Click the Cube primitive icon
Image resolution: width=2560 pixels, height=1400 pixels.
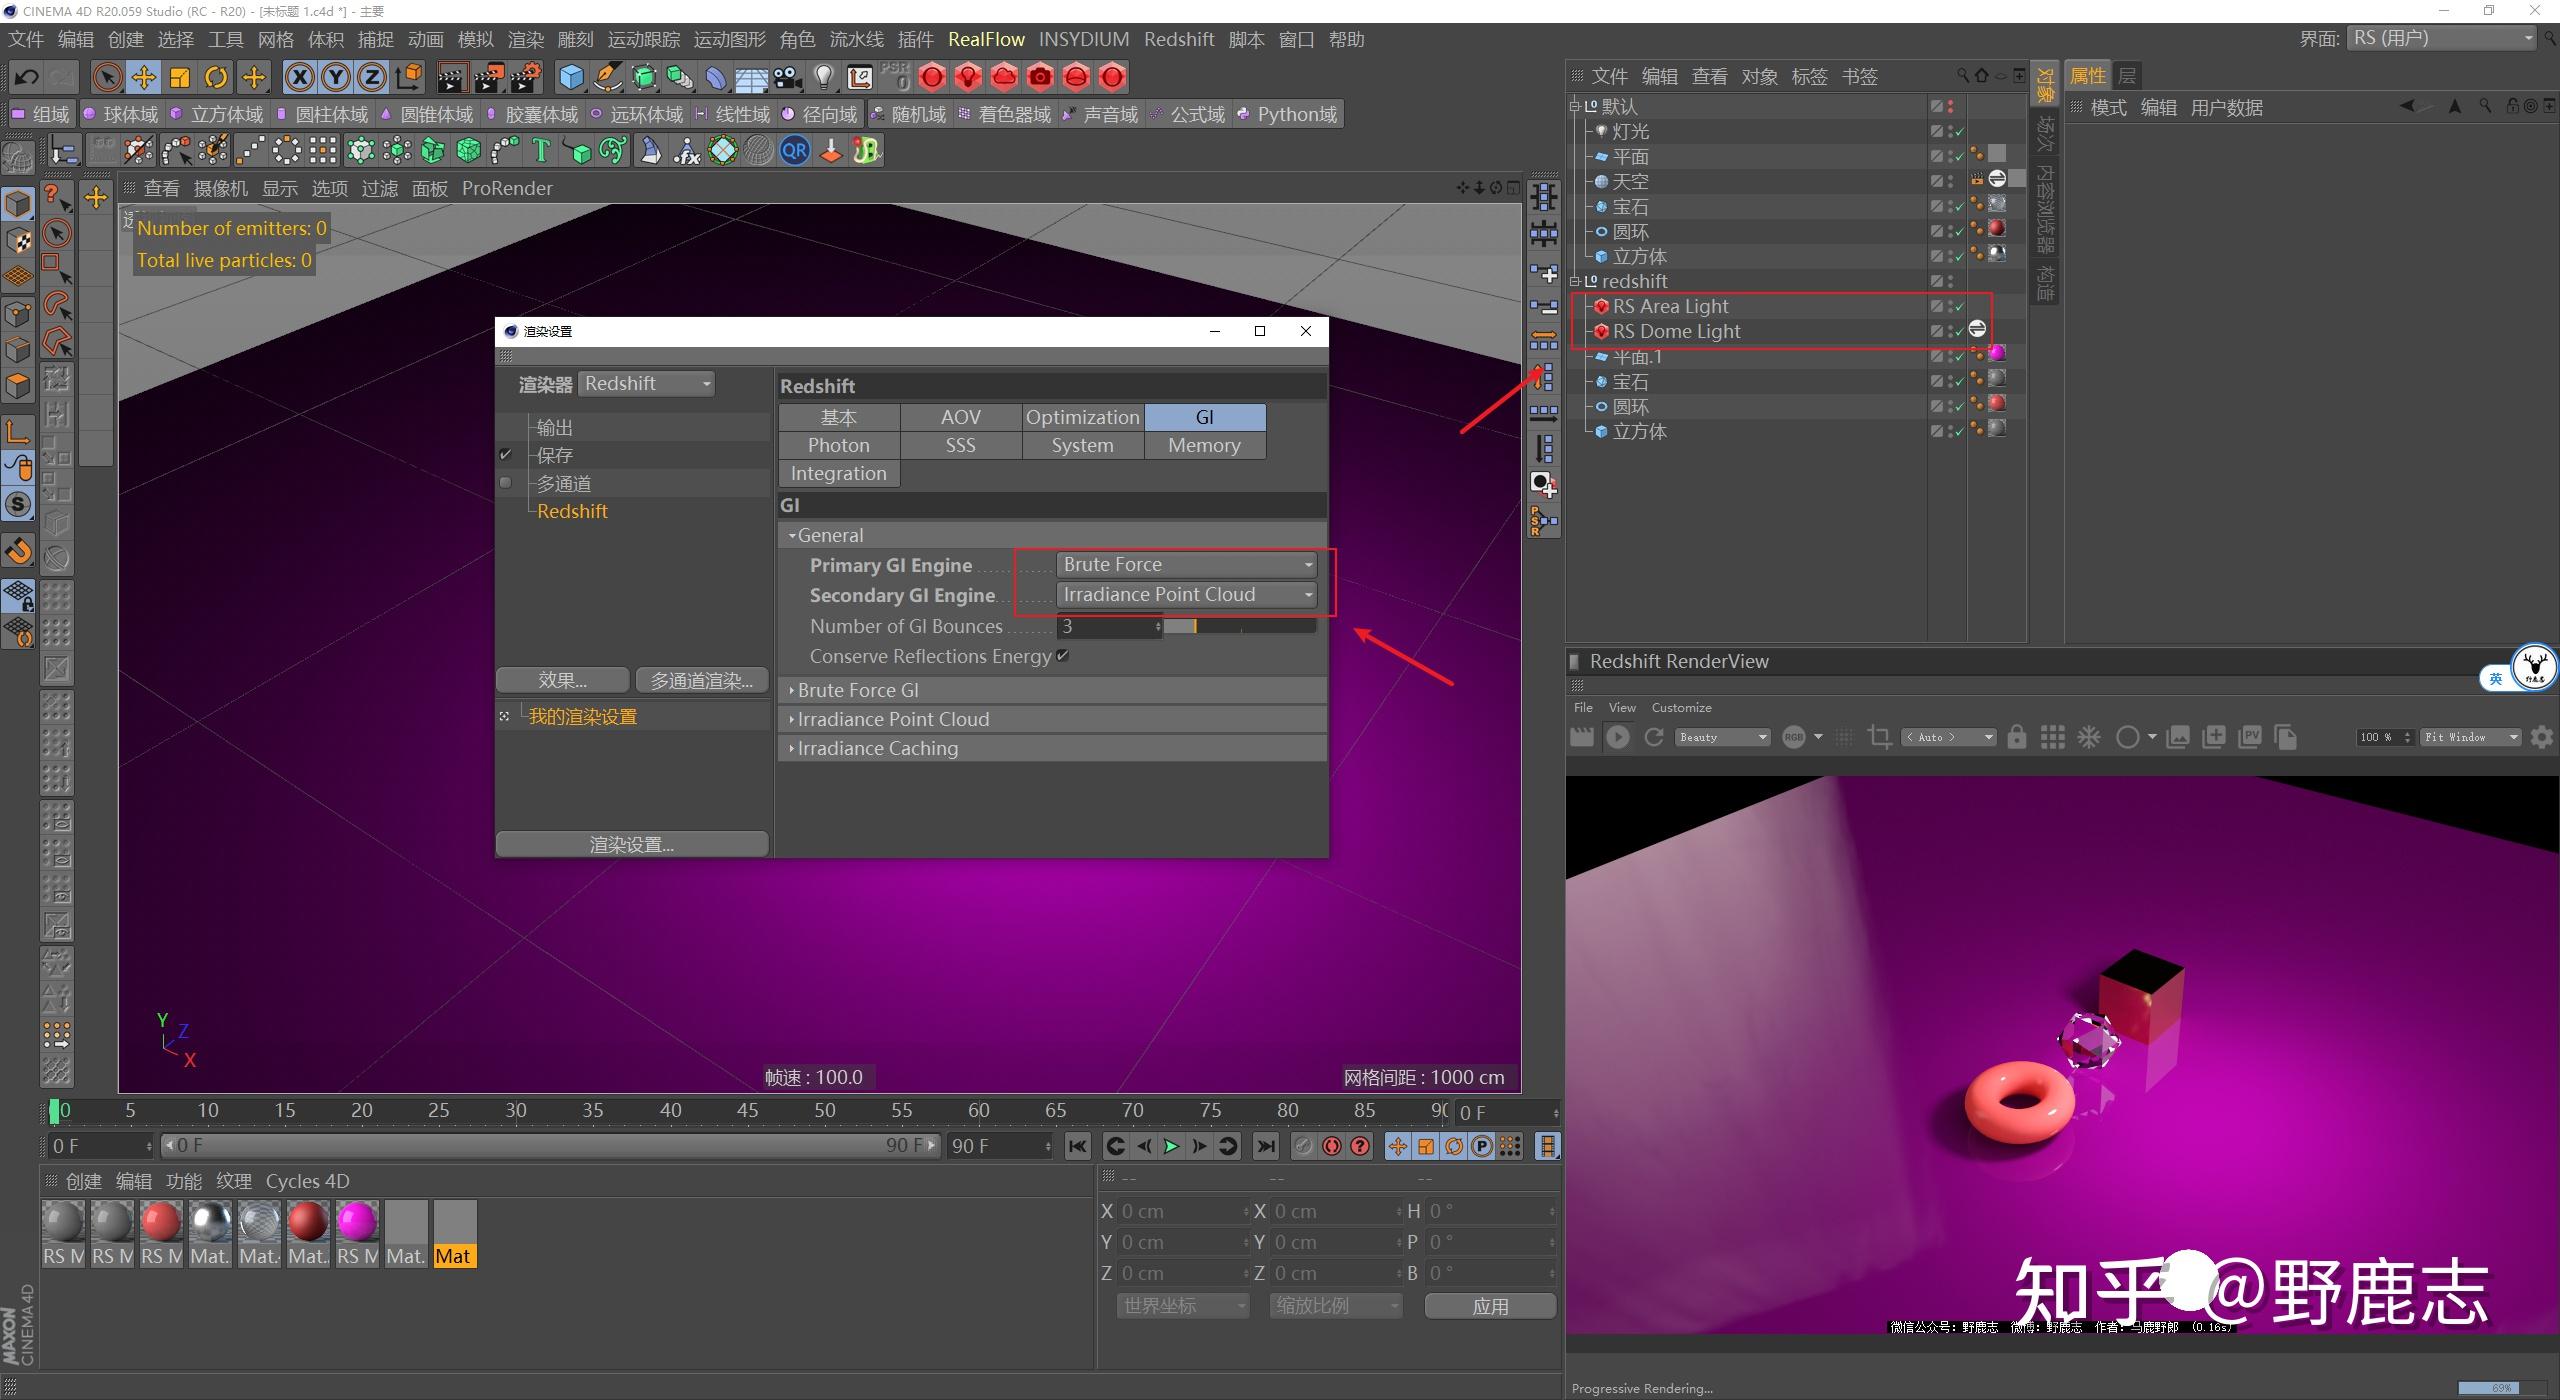pos(571,77)
